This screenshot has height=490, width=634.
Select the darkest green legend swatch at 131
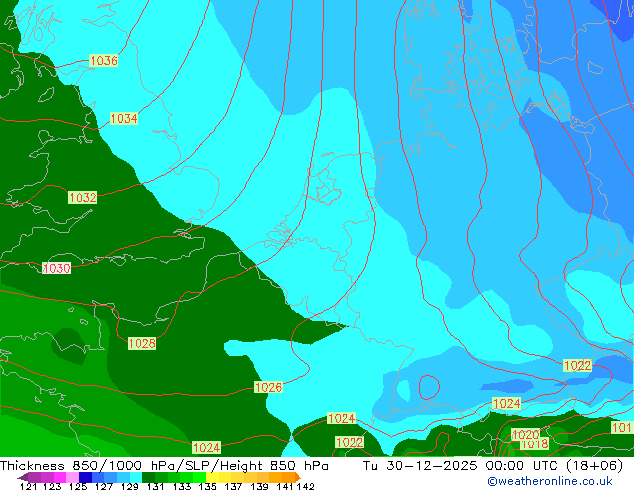tap(148, 477)
